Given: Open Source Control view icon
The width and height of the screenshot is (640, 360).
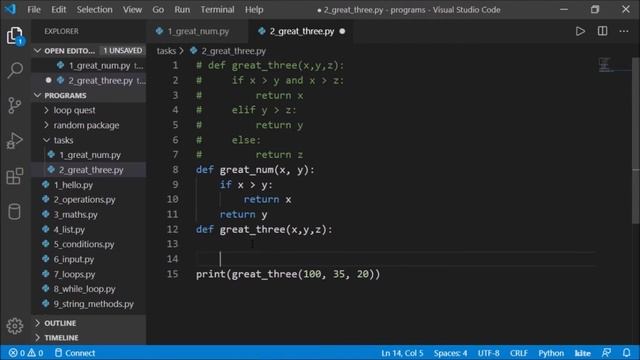Looking at the screenshot, I should point(15,105).
